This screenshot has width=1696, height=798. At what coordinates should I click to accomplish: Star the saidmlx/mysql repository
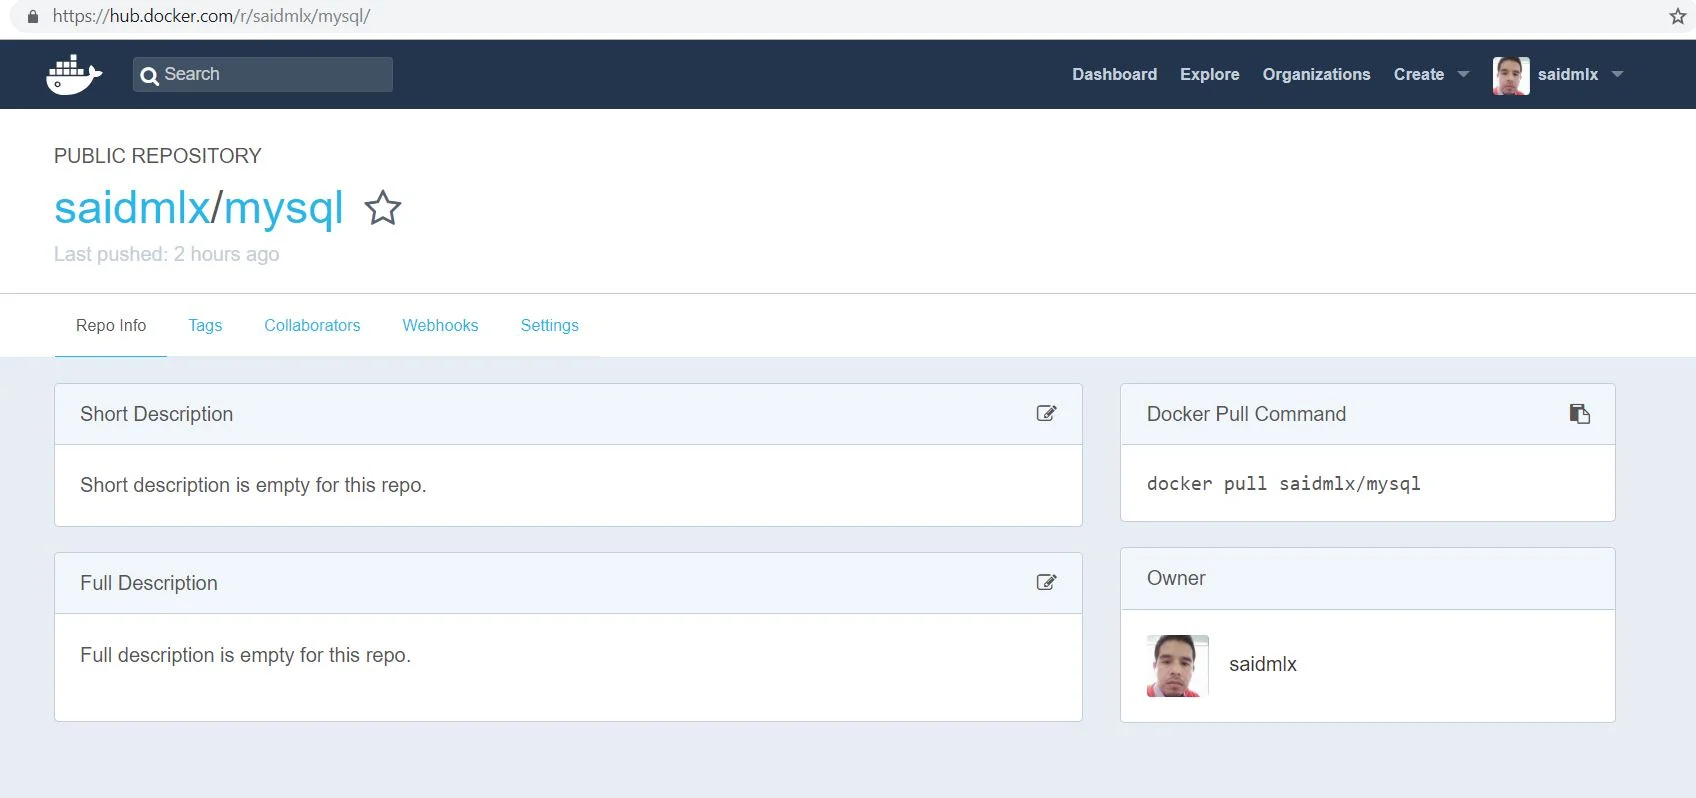(x=382, y=208)
